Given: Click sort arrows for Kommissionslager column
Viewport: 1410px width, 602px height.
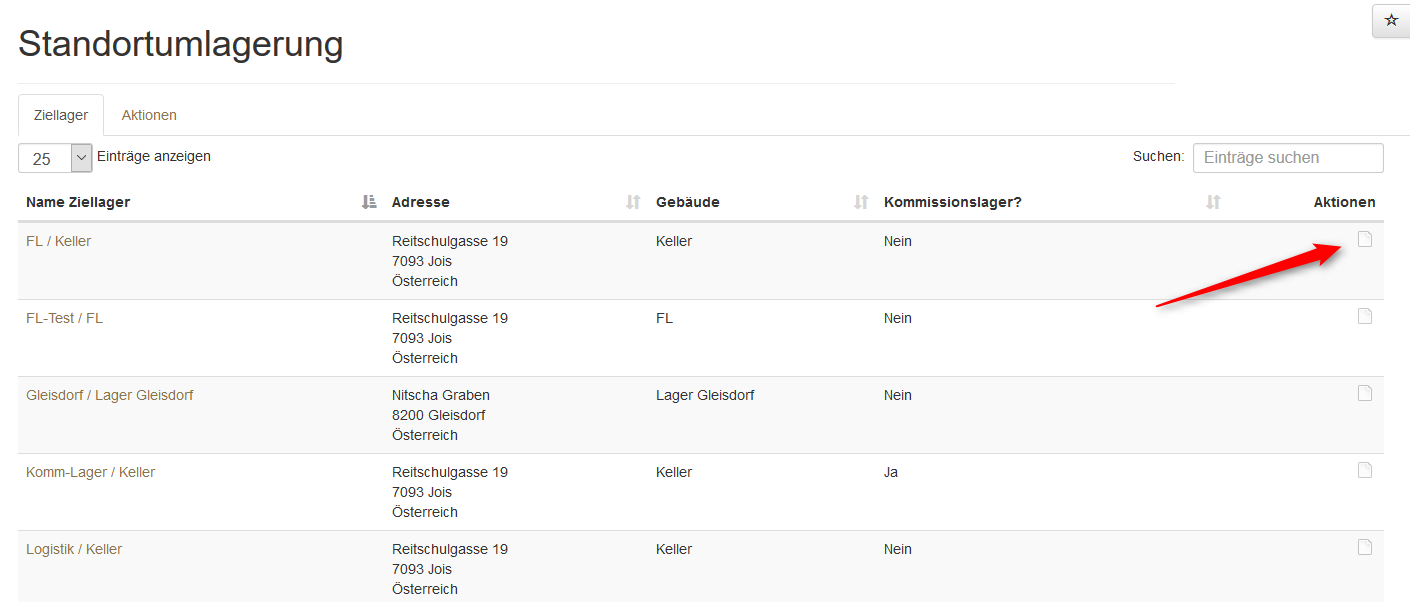Looking at the screenshot, I should 1213,202.
